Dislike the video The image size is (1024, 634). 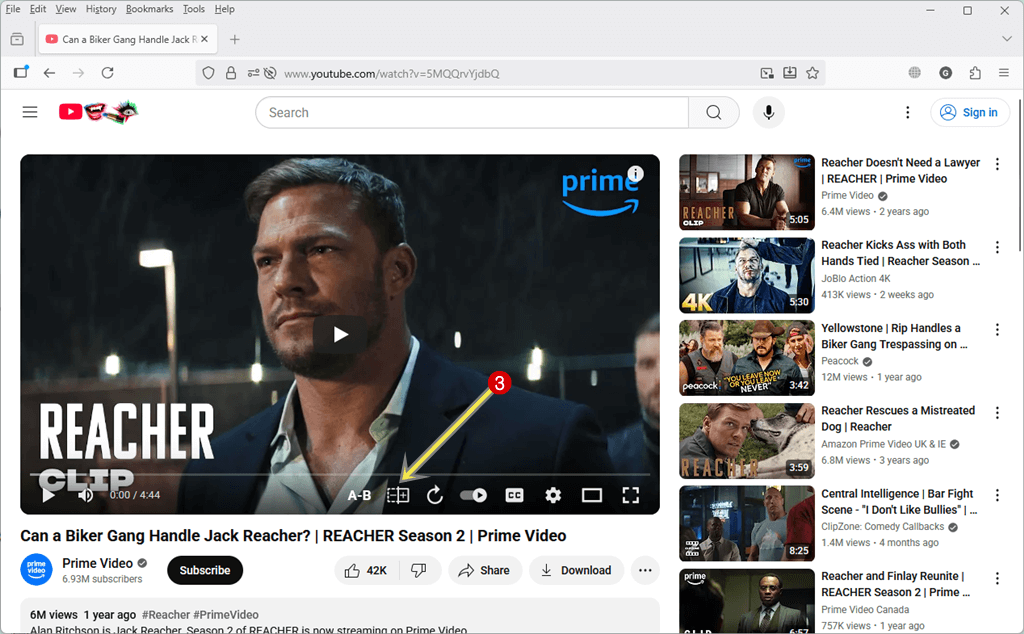coord(419,571)
